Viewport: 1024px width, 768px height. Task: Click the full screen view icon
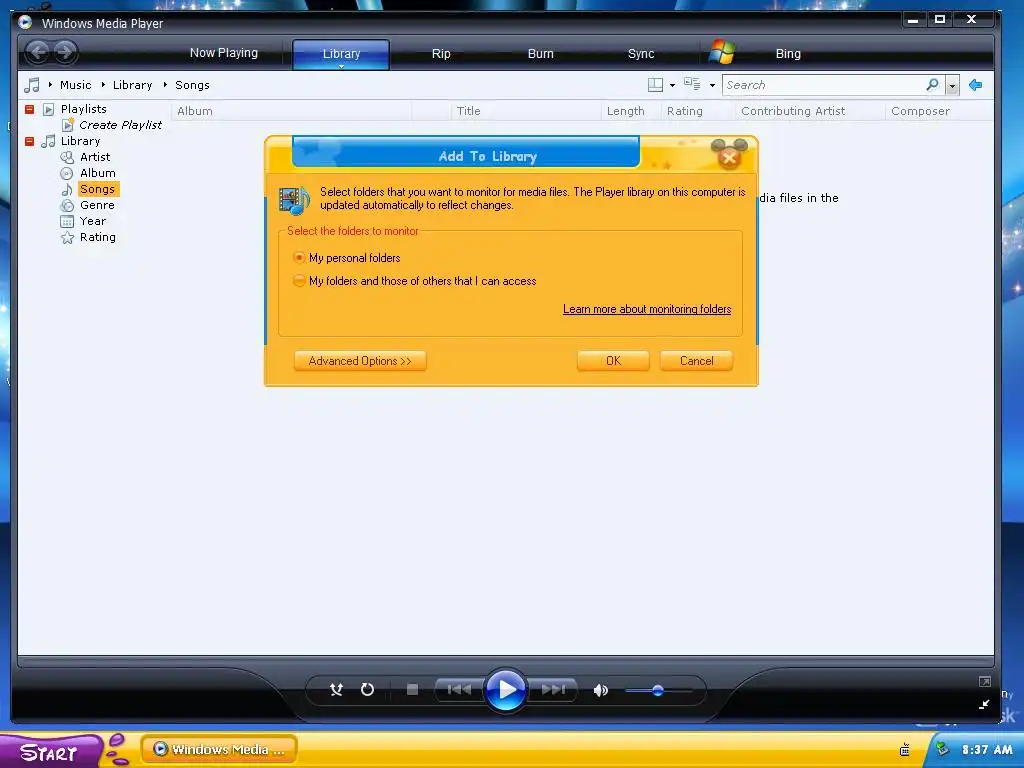985,682
